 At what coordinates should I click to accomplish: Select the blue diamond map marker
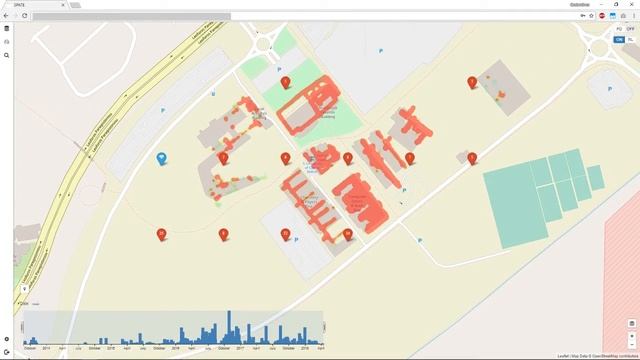(x=162, y=158)
